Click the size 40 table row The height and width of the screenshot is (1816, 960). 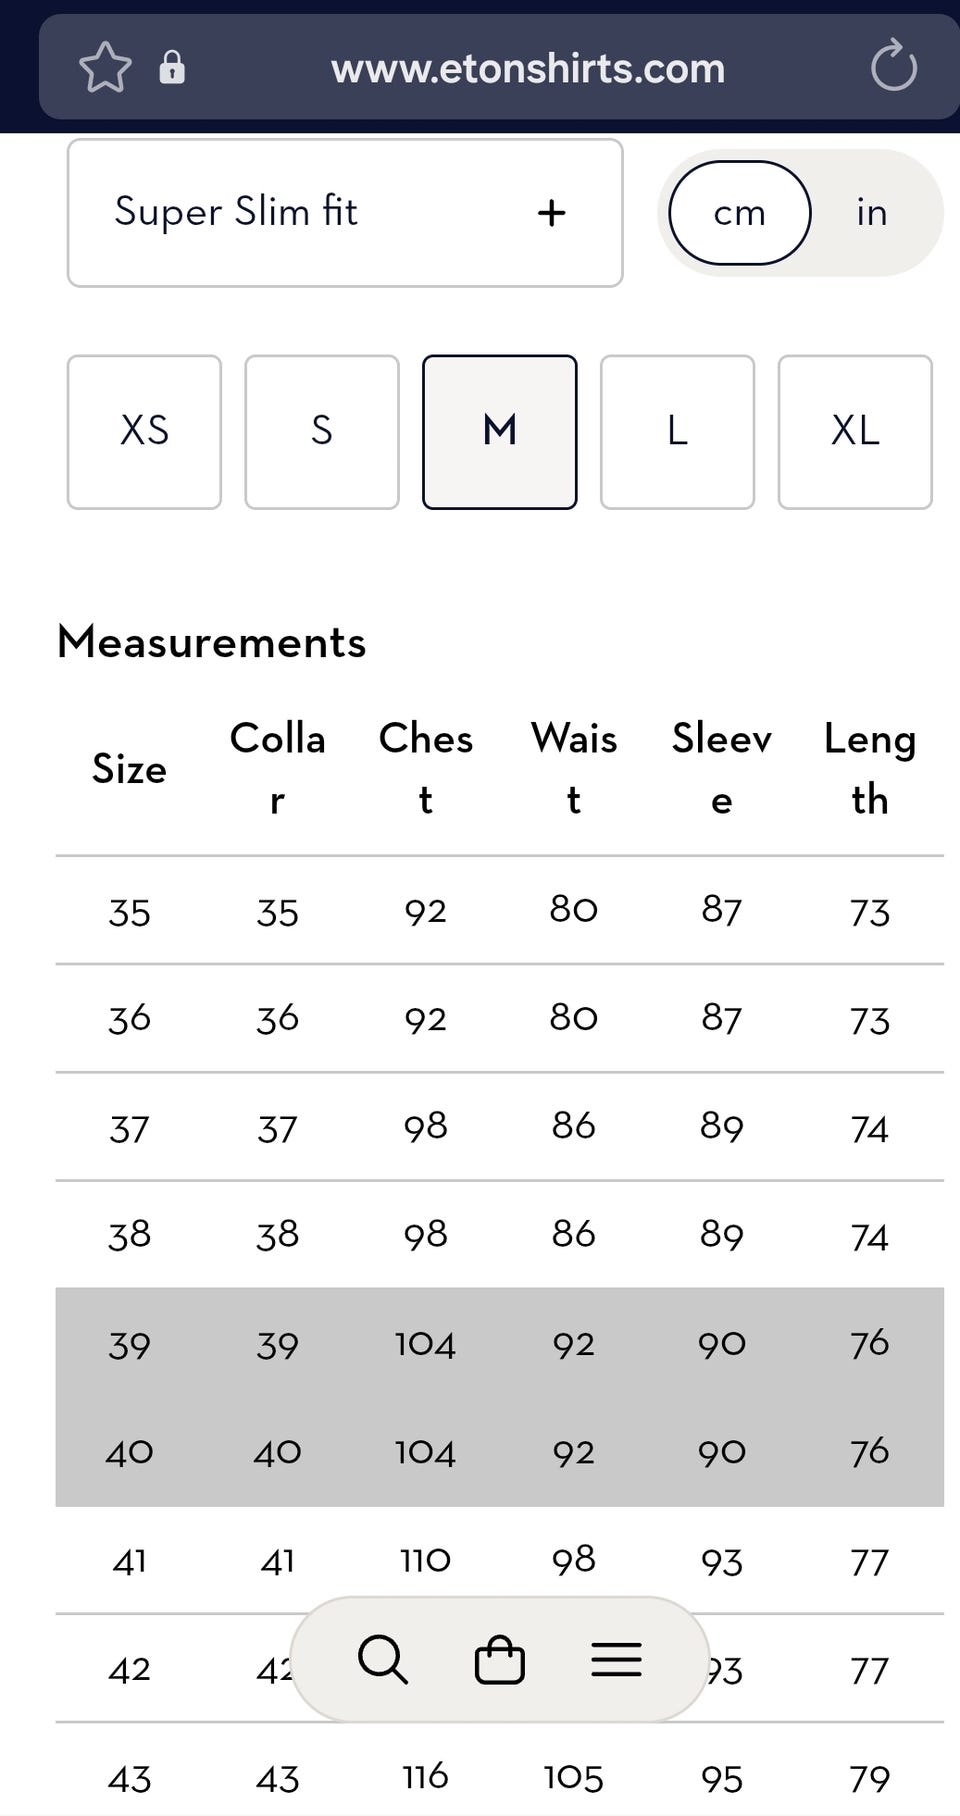click(x=499, y=1452)
